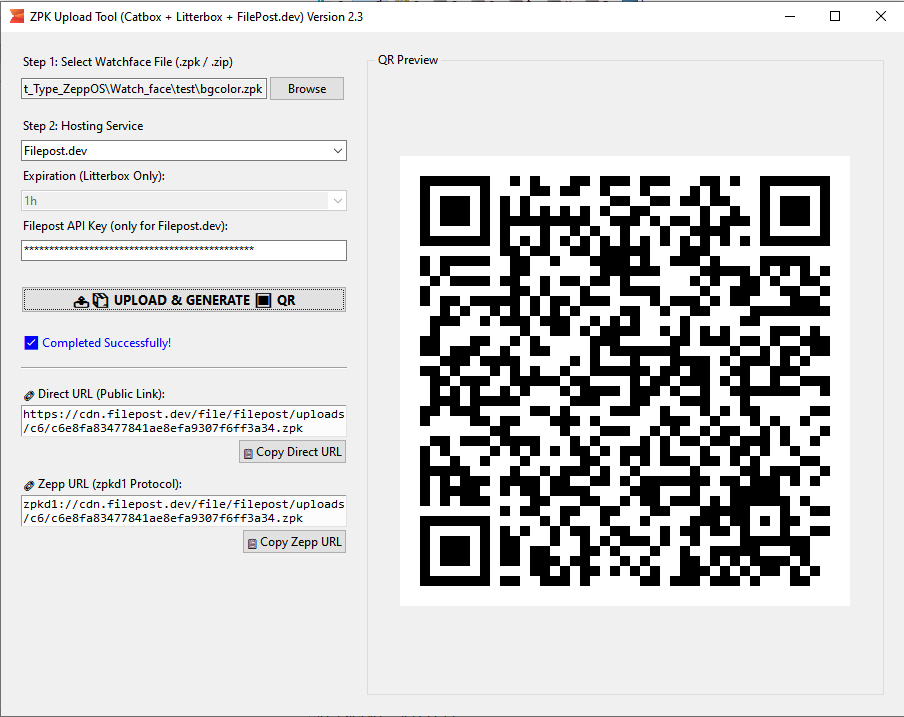This screenshot has width=904, height=717.
Task: Select the zpkd1 Zepp URL text box
Action: point(184,511)
